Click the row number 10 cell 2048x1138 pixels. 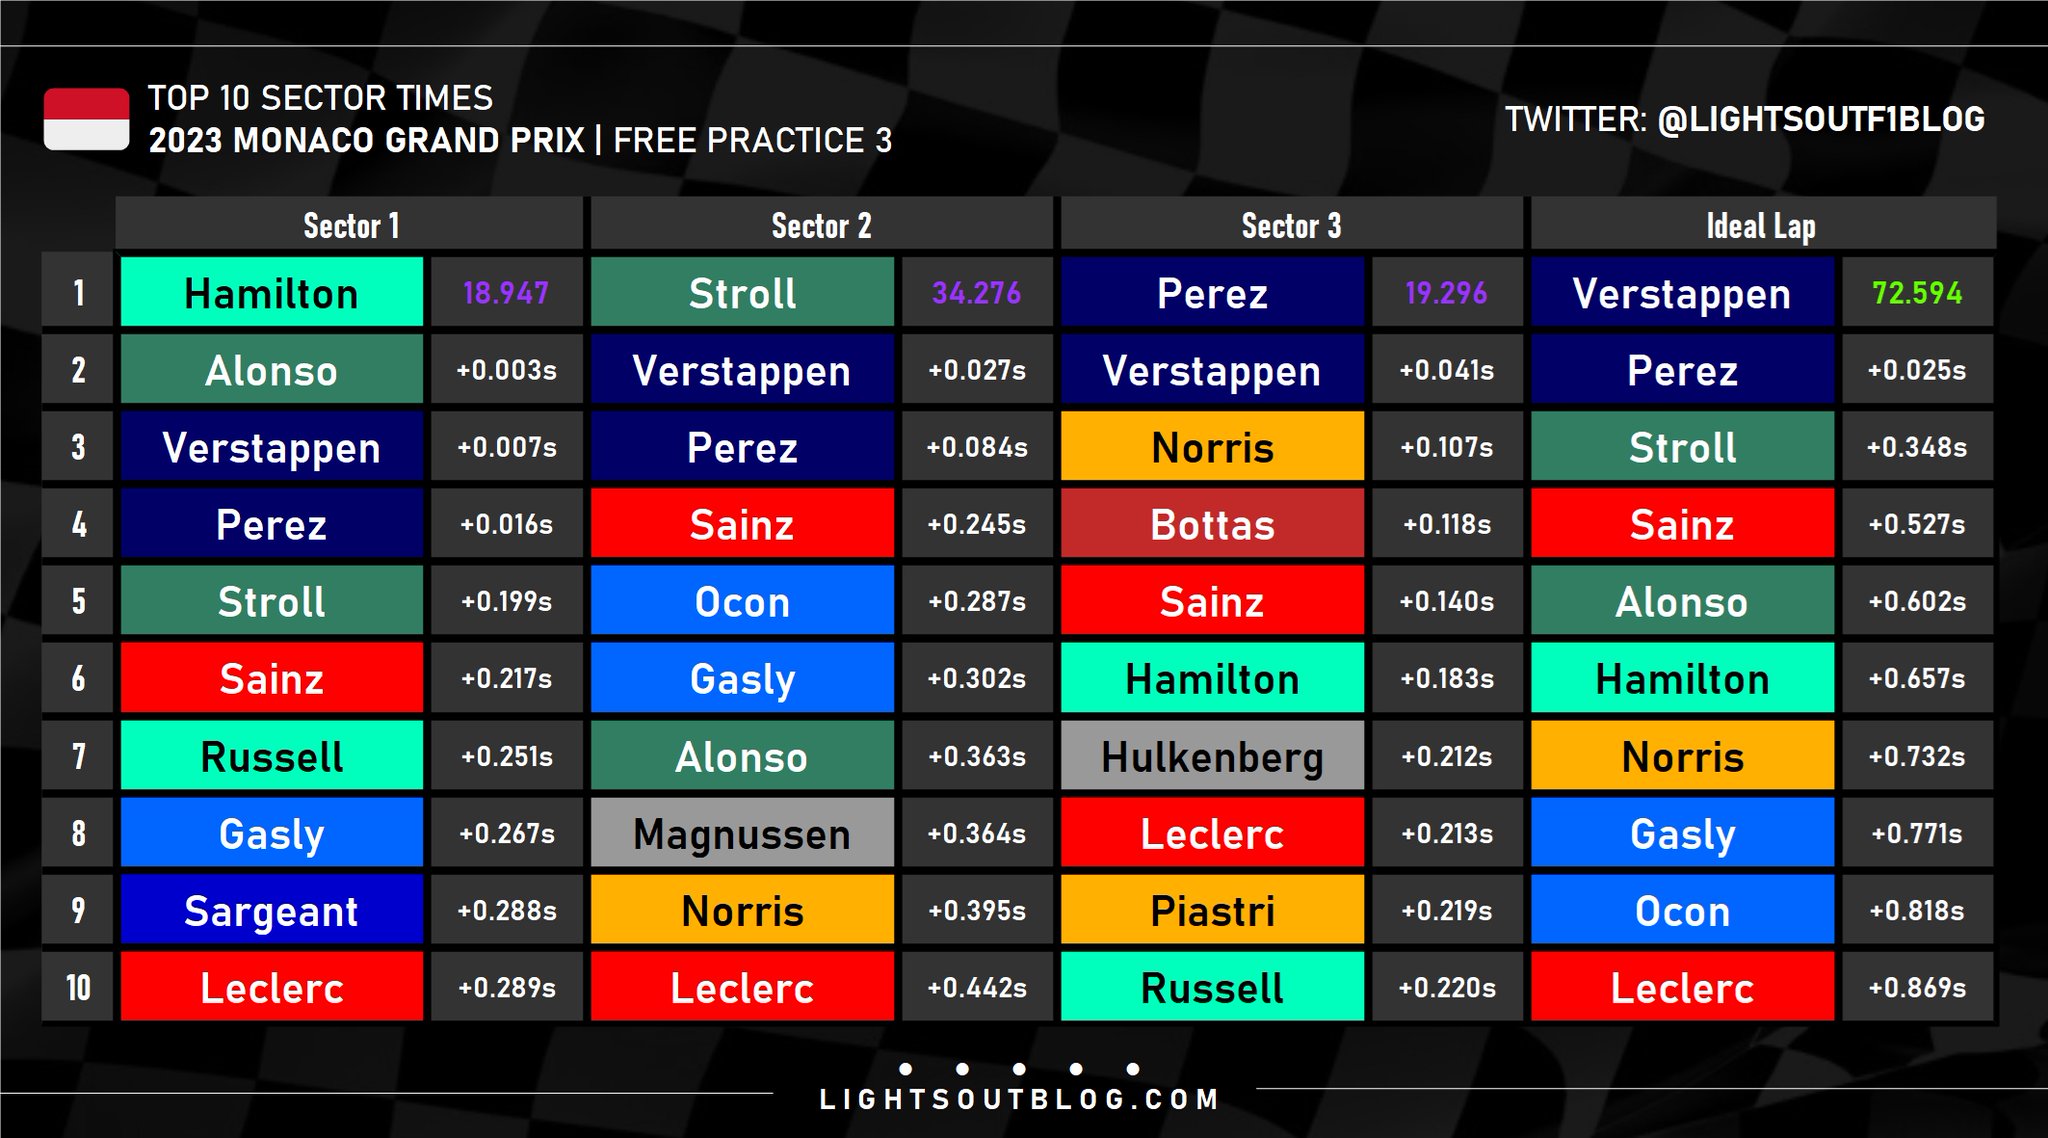point(78,986)
